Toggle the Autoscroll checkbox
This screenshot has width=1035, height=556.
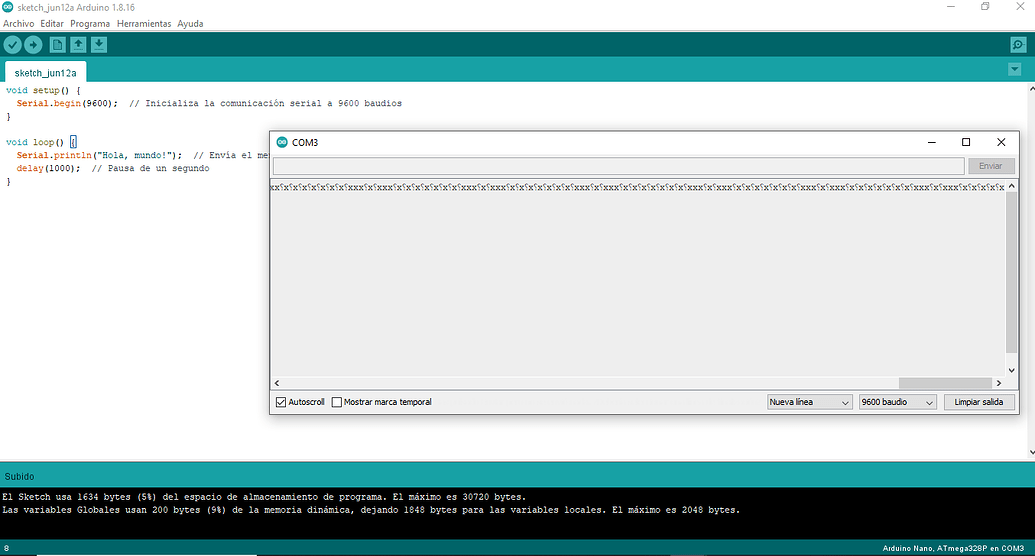click(x=281, y=402)
